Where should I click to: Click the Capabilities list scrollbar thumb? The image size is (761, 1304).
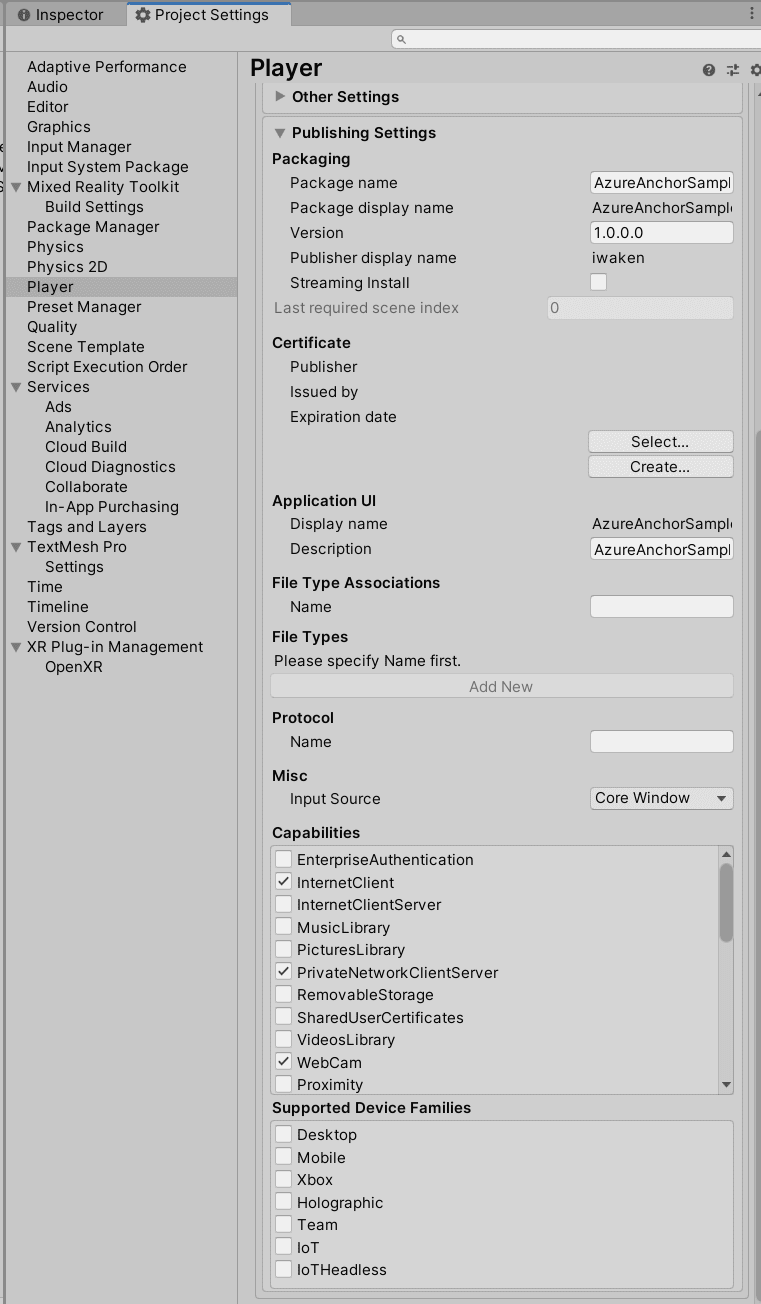[x=726, y=903]
